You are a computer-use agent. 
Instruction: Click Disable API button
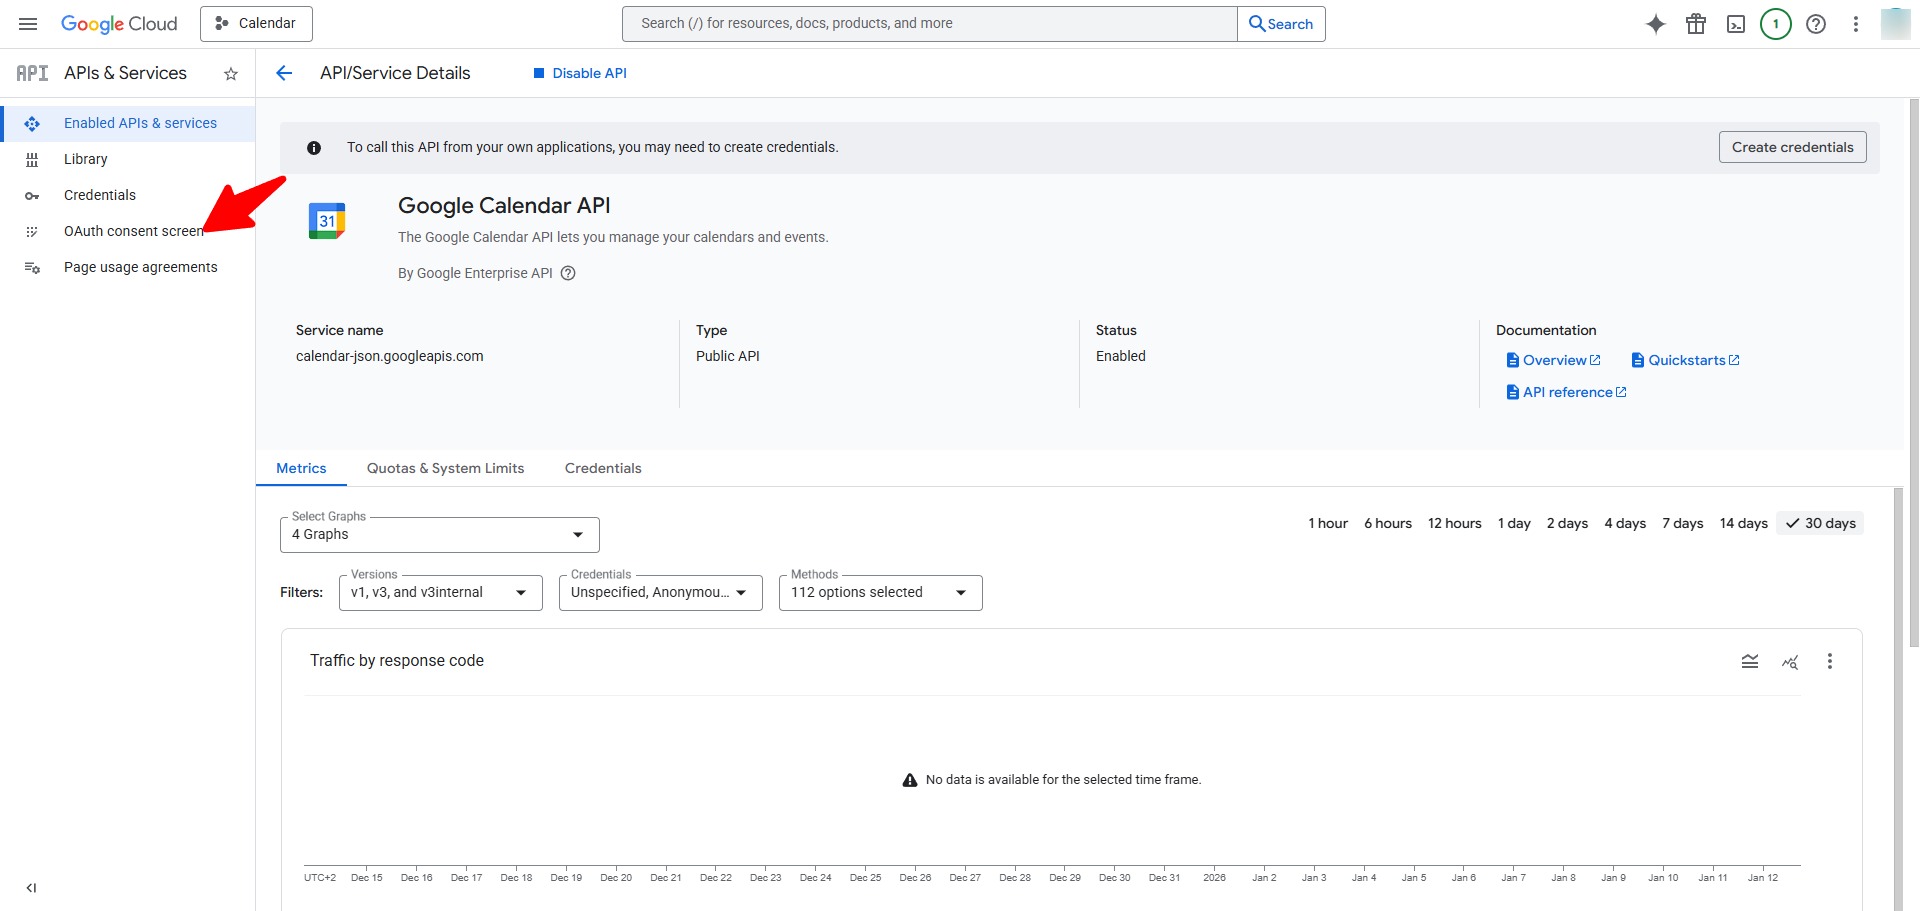(580, 73)
